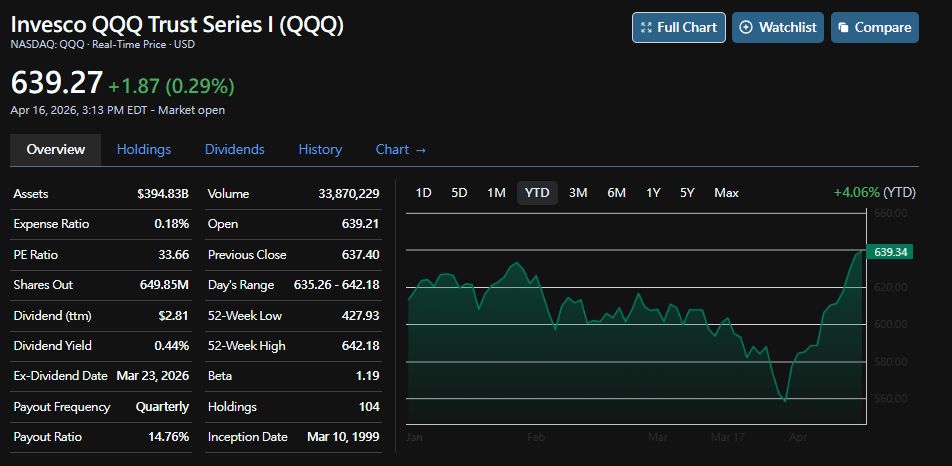
Task: Show the Max chart range
Action: (726, 192)
